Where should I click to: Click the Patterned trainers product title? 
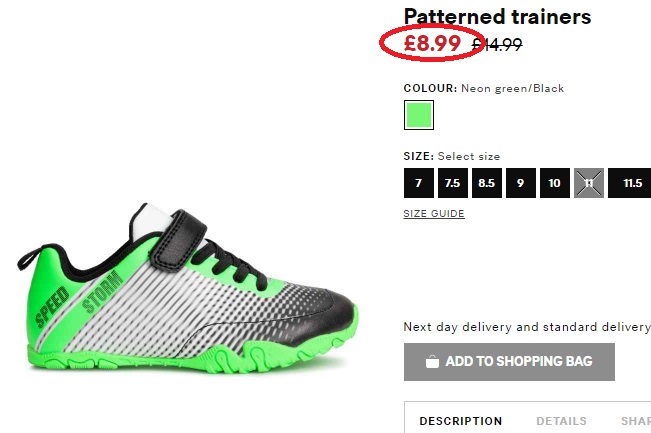(x=497, y=17)
